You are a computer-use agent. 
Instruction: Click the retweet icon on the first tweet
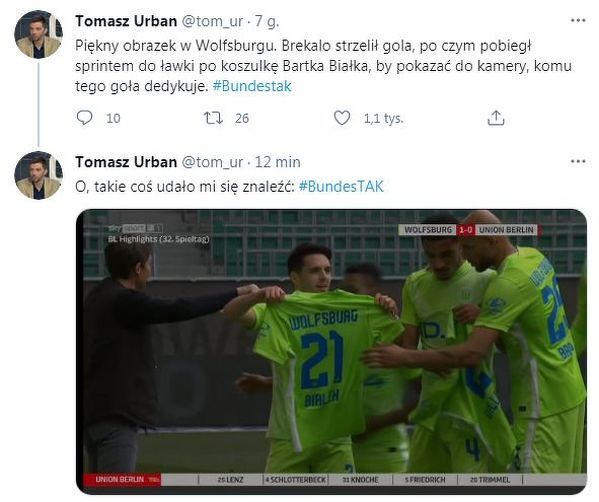pyautogui.click(x=213, y=118)
